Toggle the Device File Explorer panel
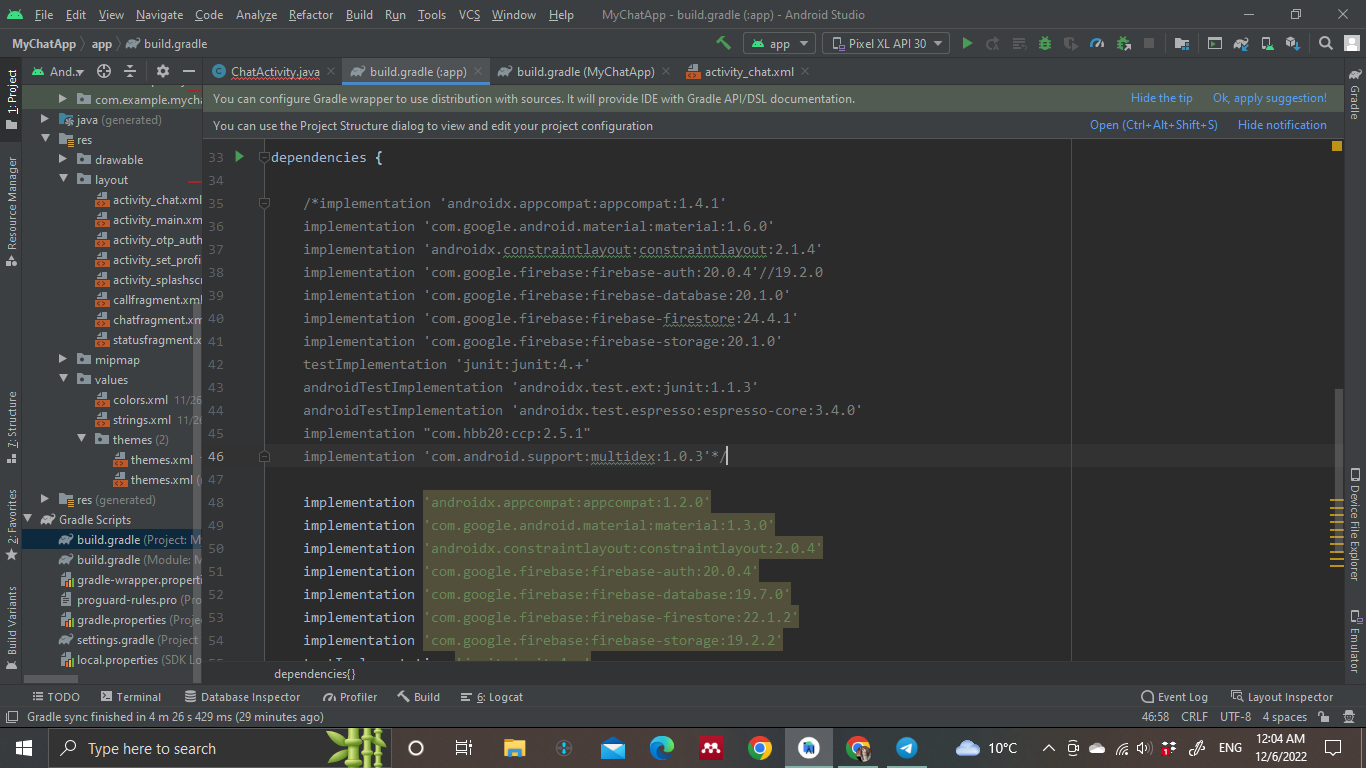The width and height of the screenshot is (1366, 768). [1355, 524]
